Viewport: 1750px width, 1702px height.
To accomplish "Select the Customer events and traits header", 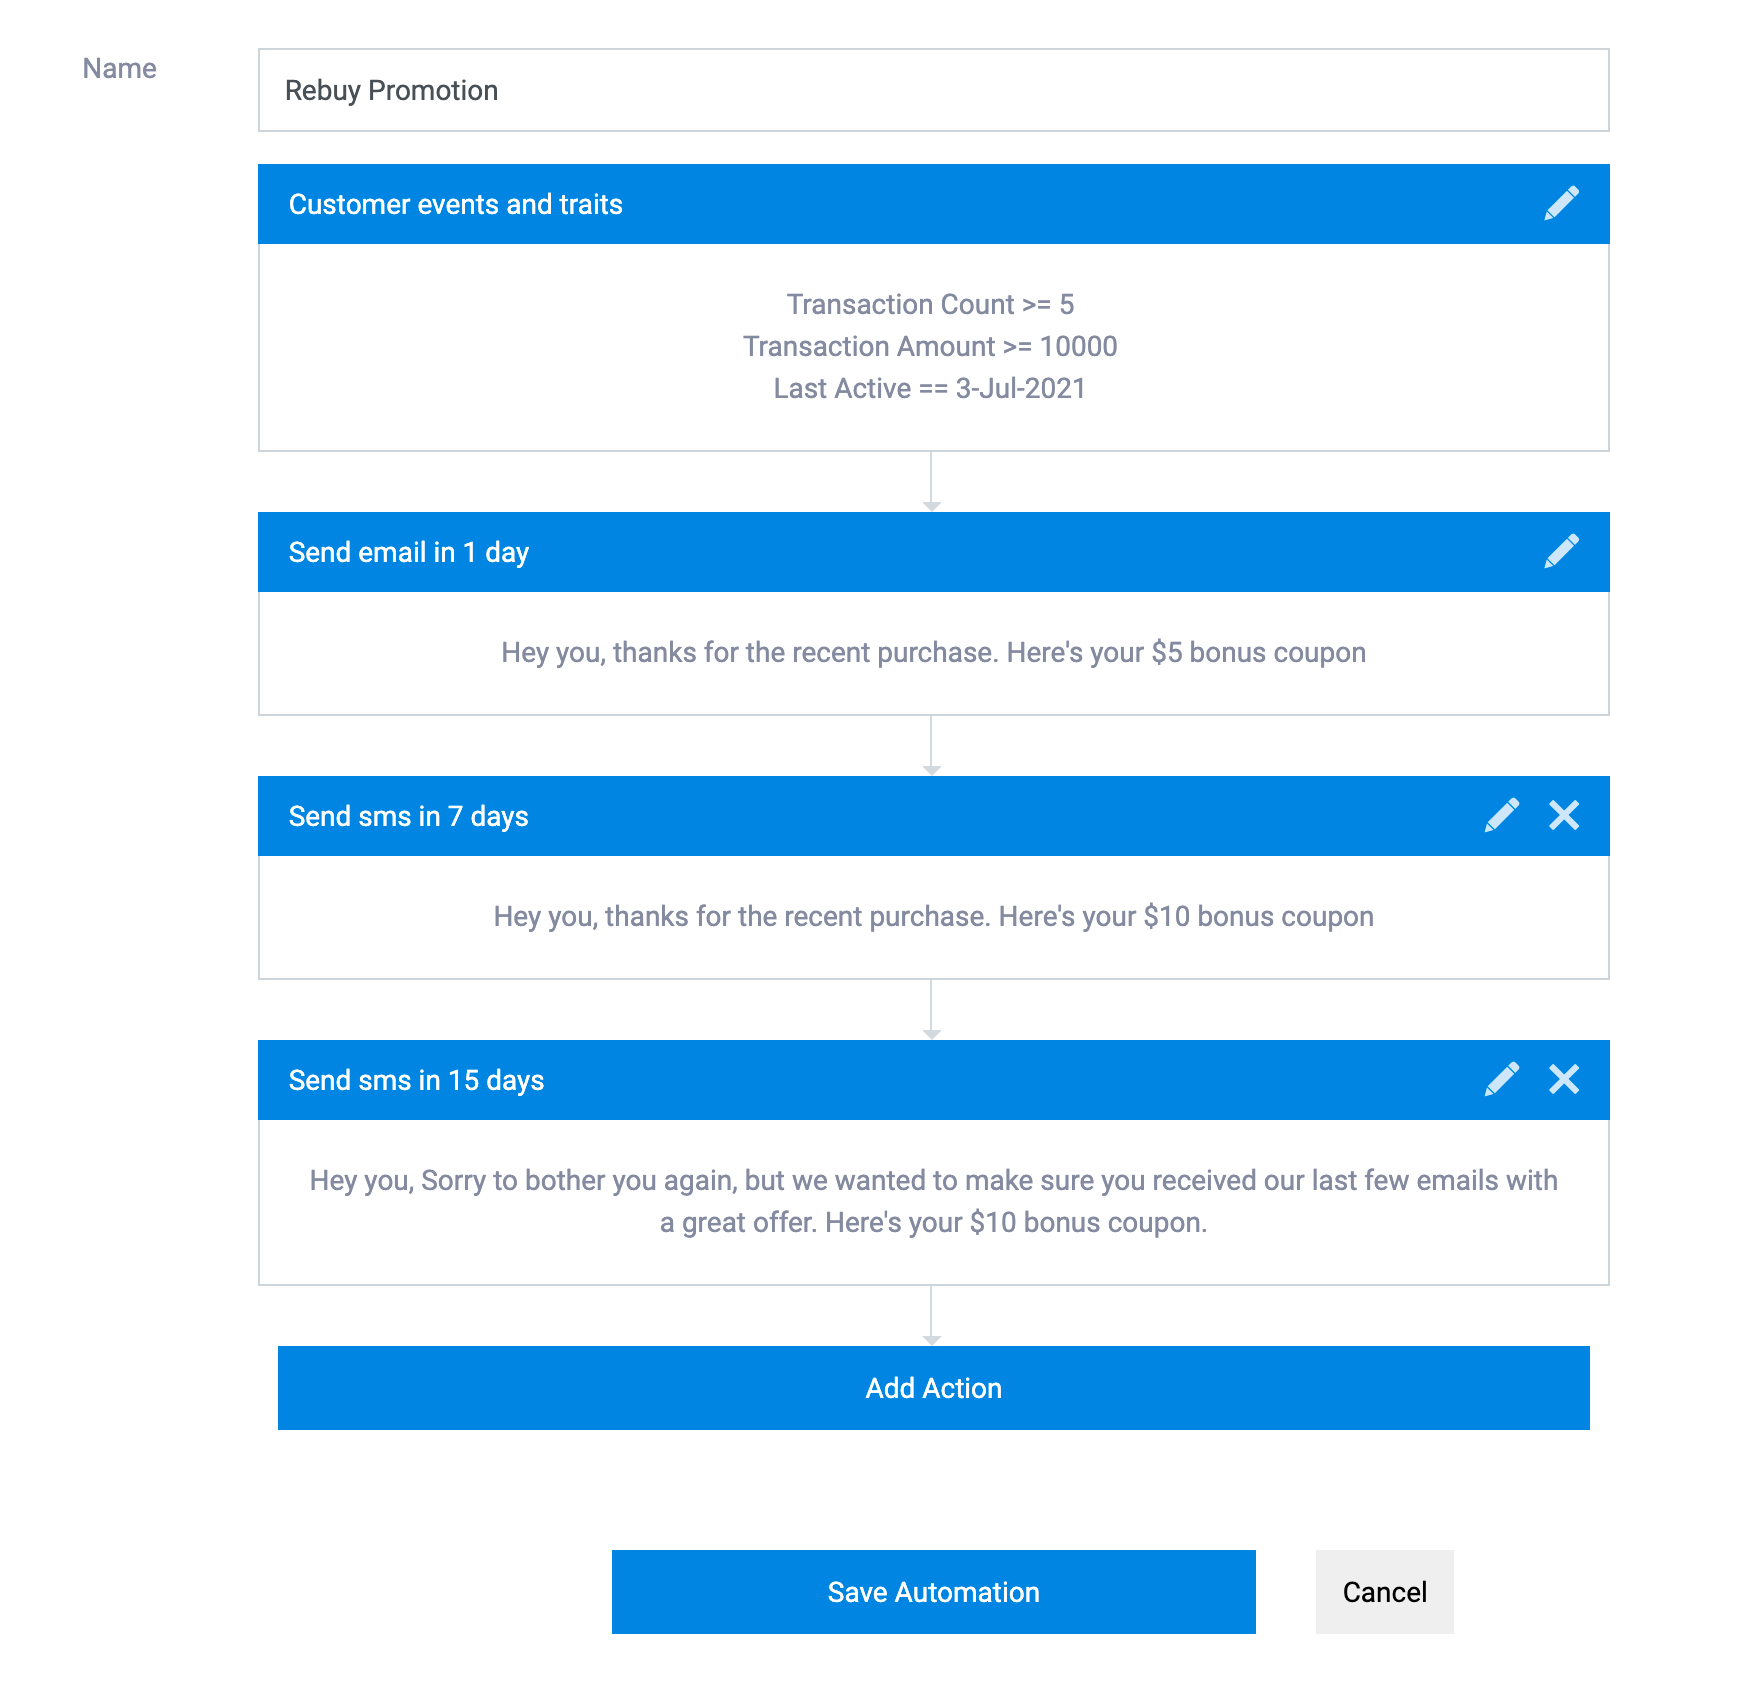I will [x=933, y=204].
